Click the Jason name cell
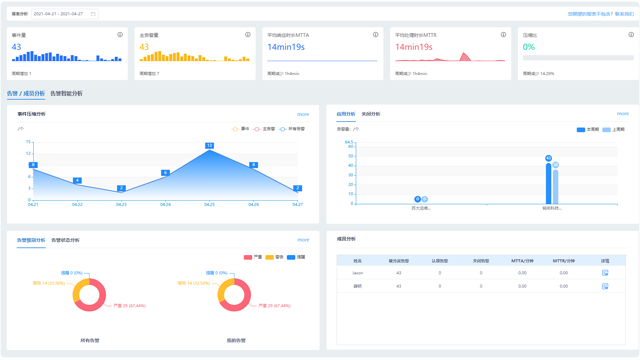 (358, 273)
